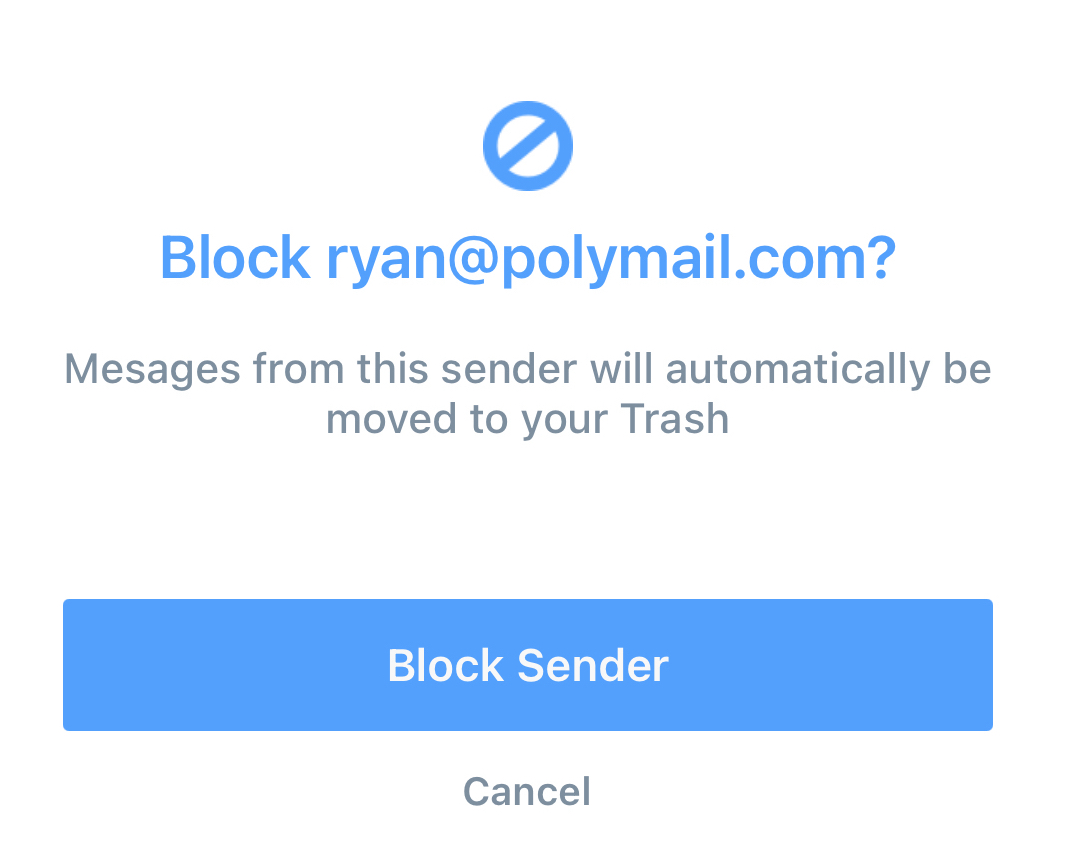The width and height of the screenshot is (1069, 857).
Task: Confirm blocking ryan@polymail.com
Action: click(527, 665)
